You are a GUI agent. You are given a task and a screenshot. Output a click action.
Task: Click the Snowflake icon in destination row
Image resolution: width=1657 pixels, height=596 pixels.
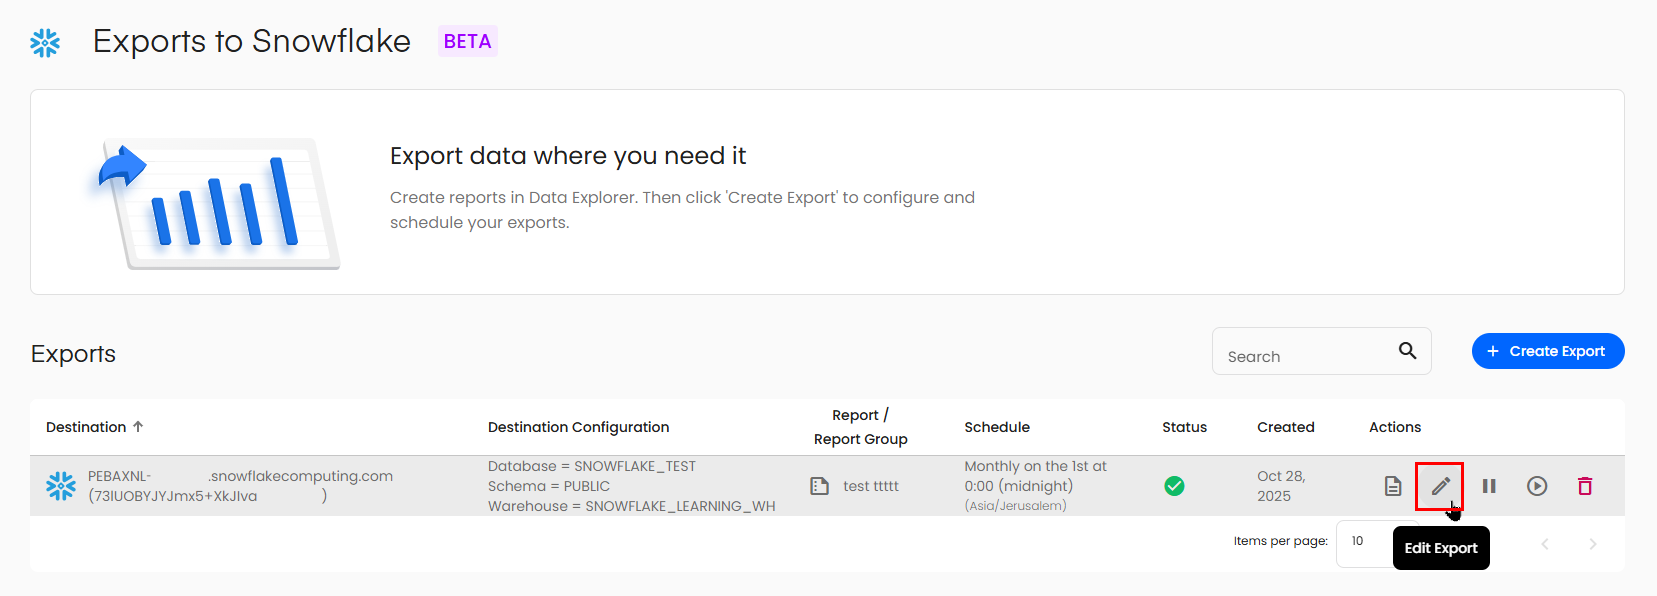pyautogui.click(x=61, y=486)
